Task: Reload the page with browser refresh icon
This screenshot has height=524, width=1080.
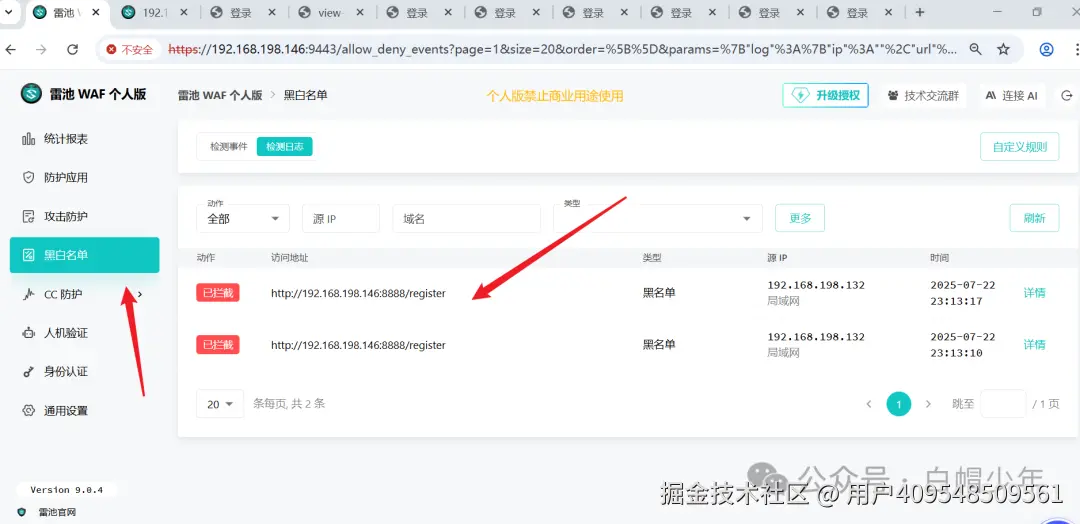Action: click(x=72, y=49)
